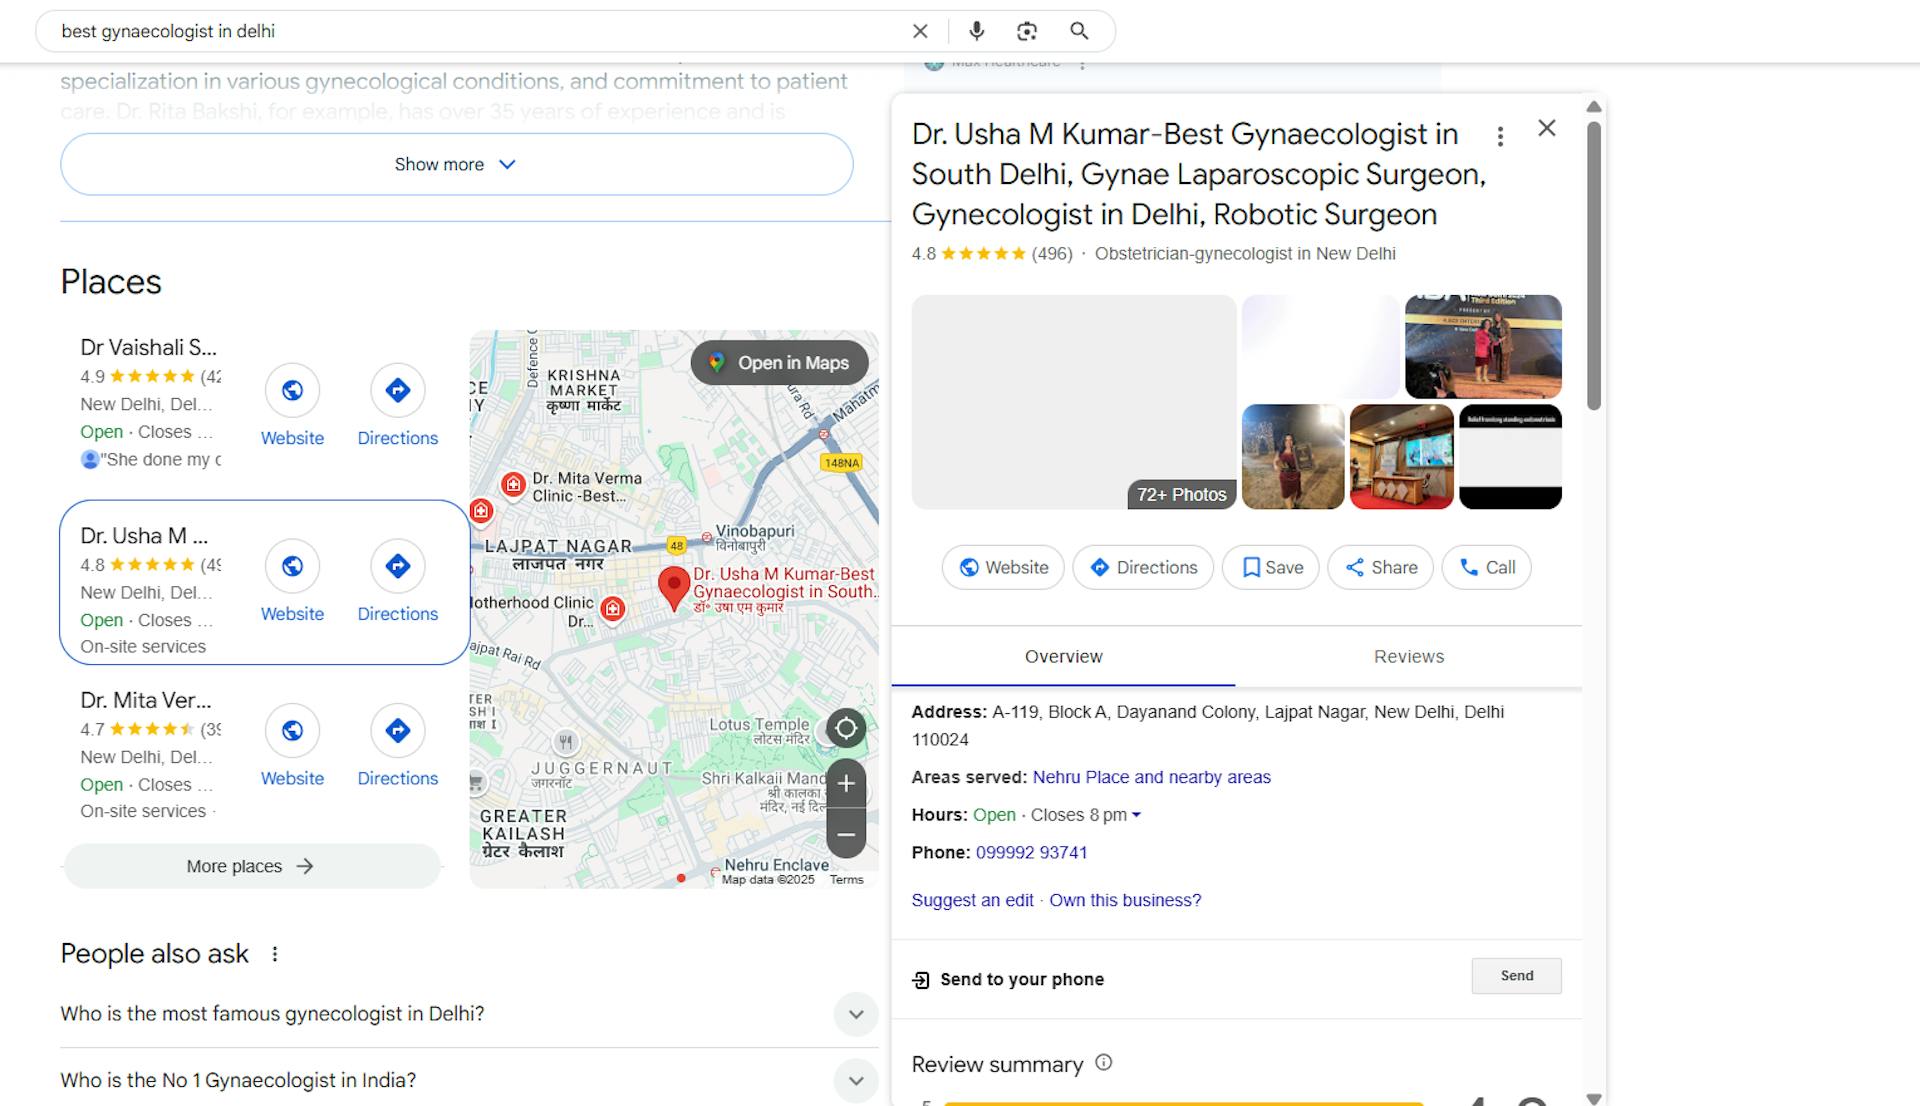The width and height of the screenshot is (1920, 1106).
Task: Open People also ask options menu
Action: coord(275,954)
